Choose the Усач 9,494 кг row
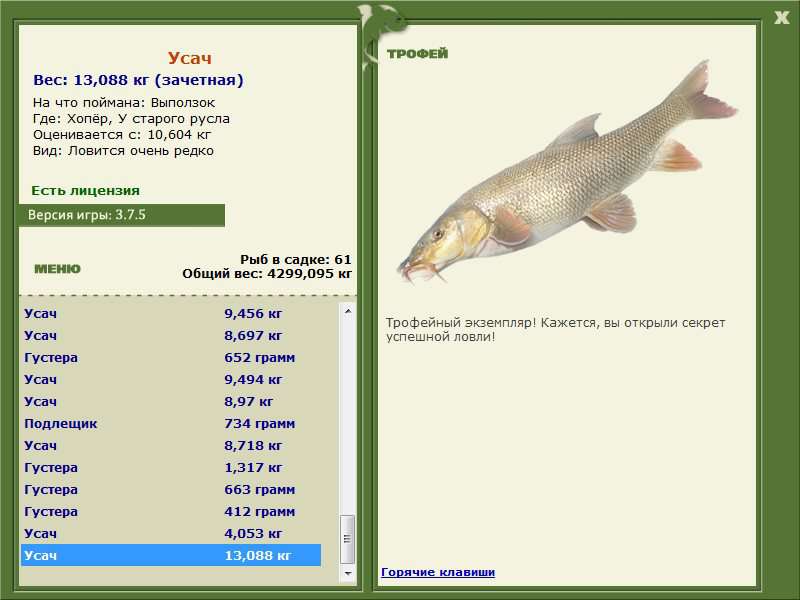The image size is (800, 600). click(x=170, y=379)
